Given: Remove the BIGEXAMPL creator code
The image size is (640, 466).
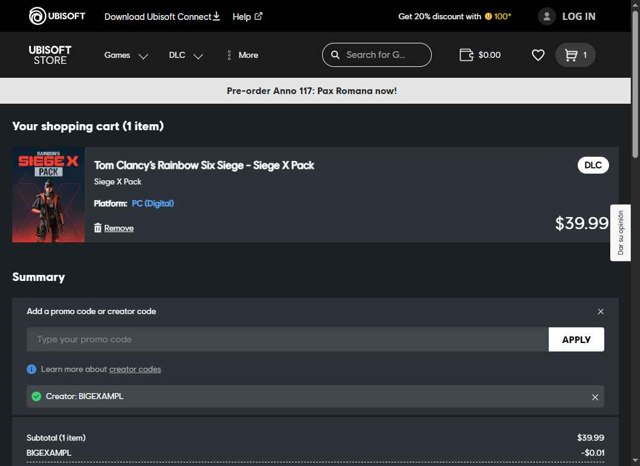Looking at the screenshot, I should (595, 397).
